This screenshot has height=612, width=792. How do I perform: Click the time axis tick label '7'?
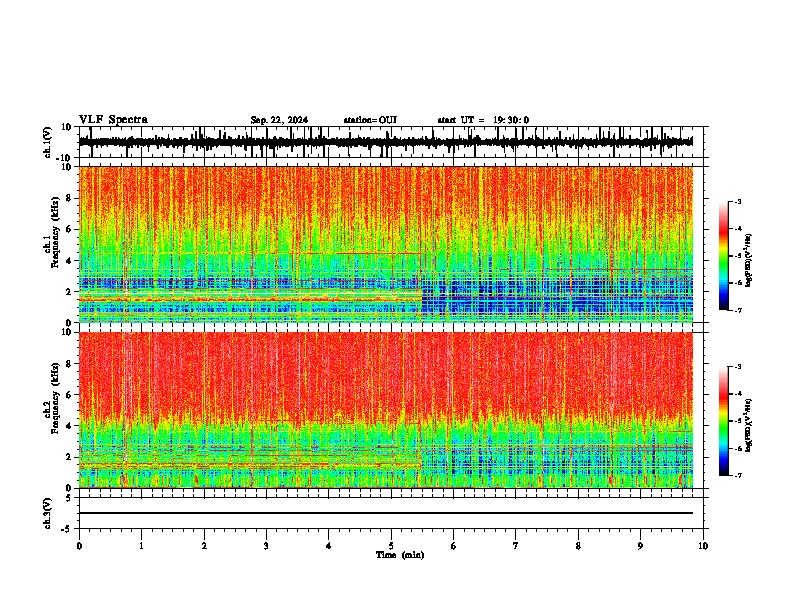coord(516,546)
